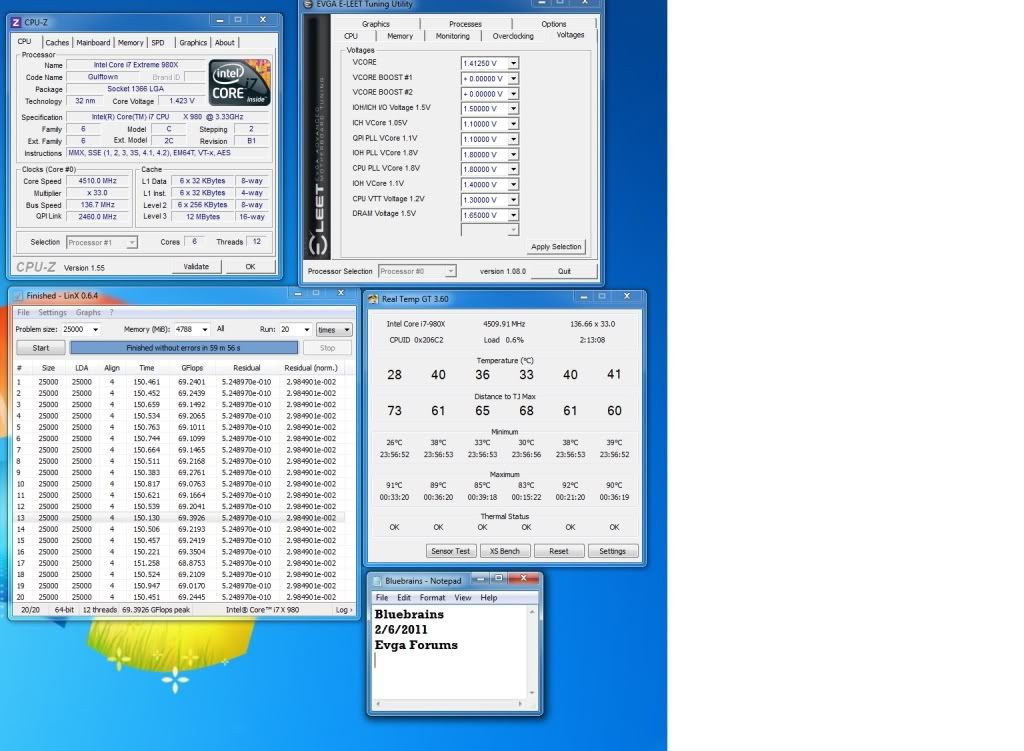
Task: Open the Format menu in Notepad
Action: (x=432, y=598)
